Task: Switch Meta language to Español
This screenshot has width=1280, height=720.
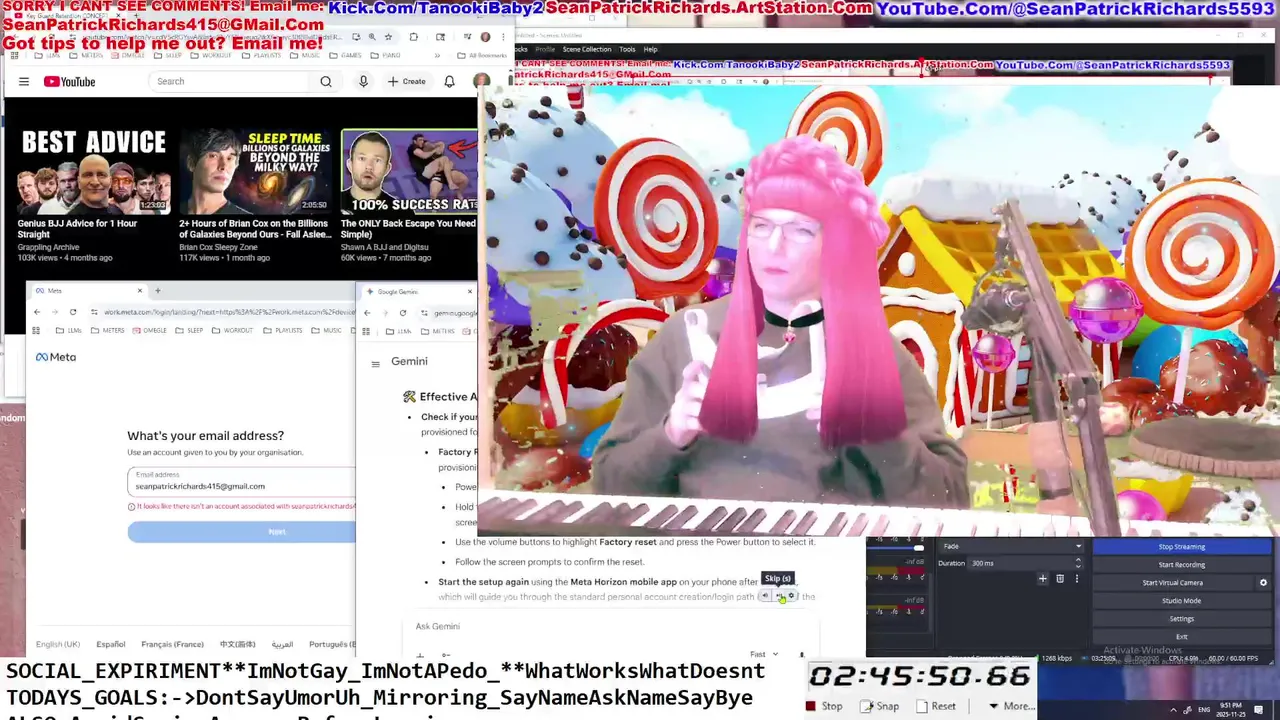Action: pos(111,644)
